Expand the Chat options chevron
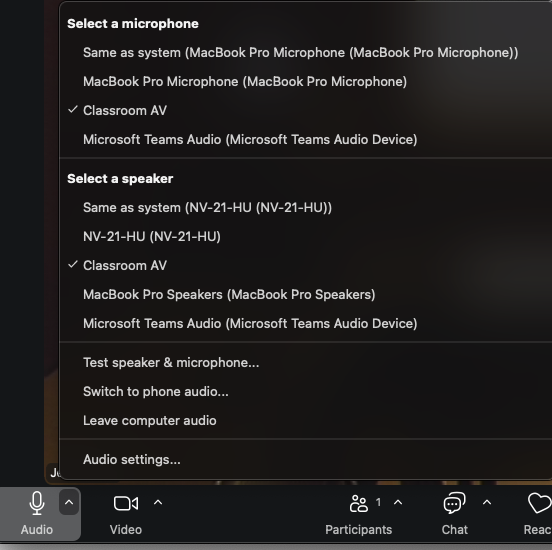Viewport: 552px width, 550px height. coord(487,502)
